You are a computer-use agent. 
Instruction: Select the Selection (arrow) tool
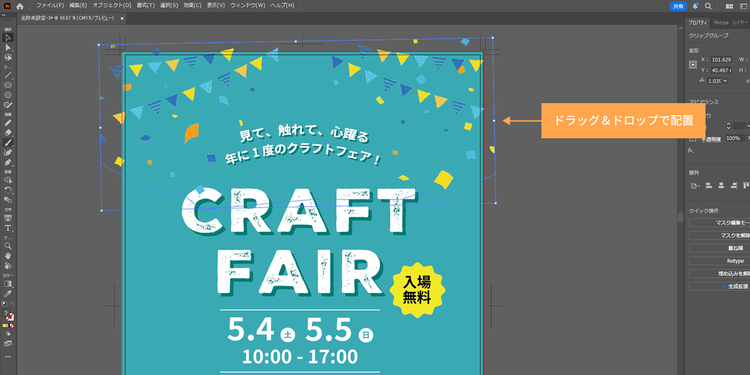8,37
